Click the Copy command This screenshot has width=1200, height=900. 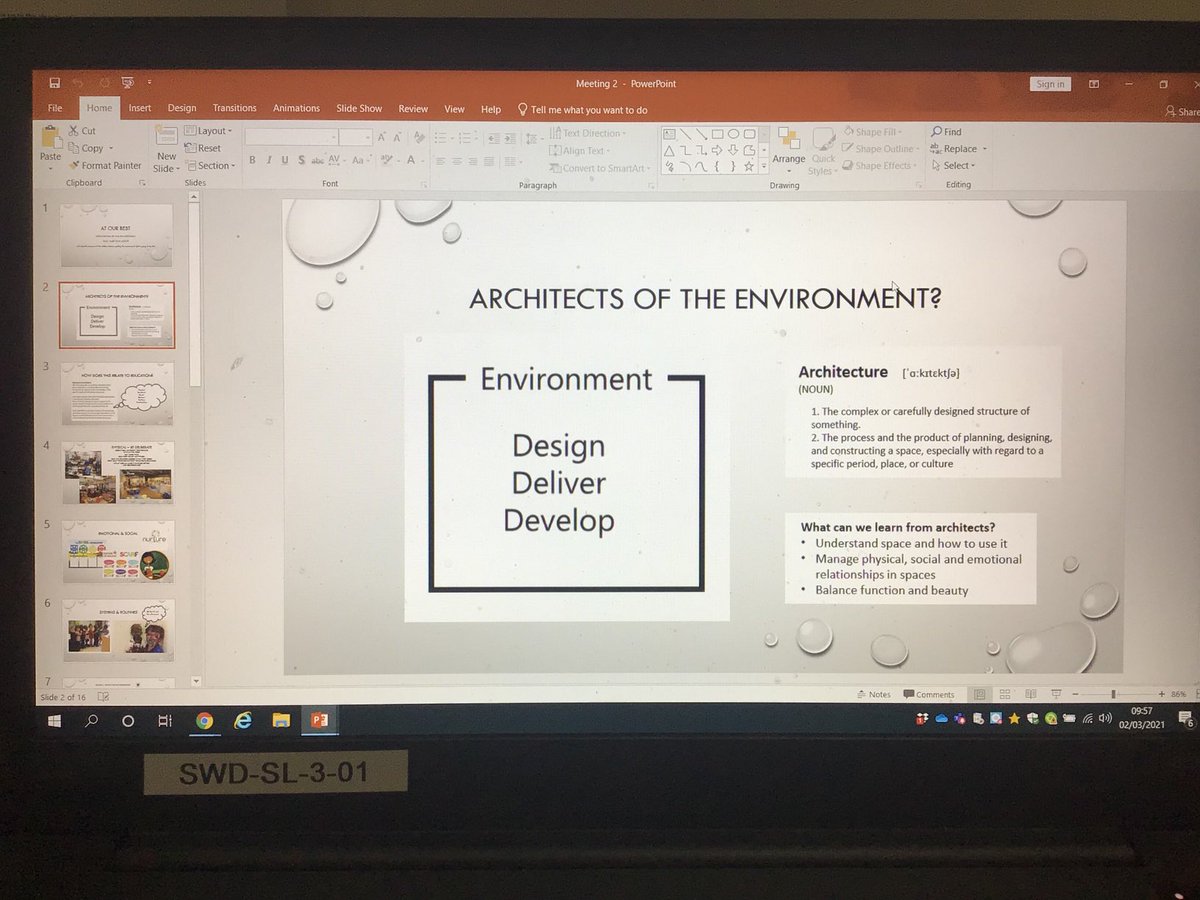(x=86, y=148)
